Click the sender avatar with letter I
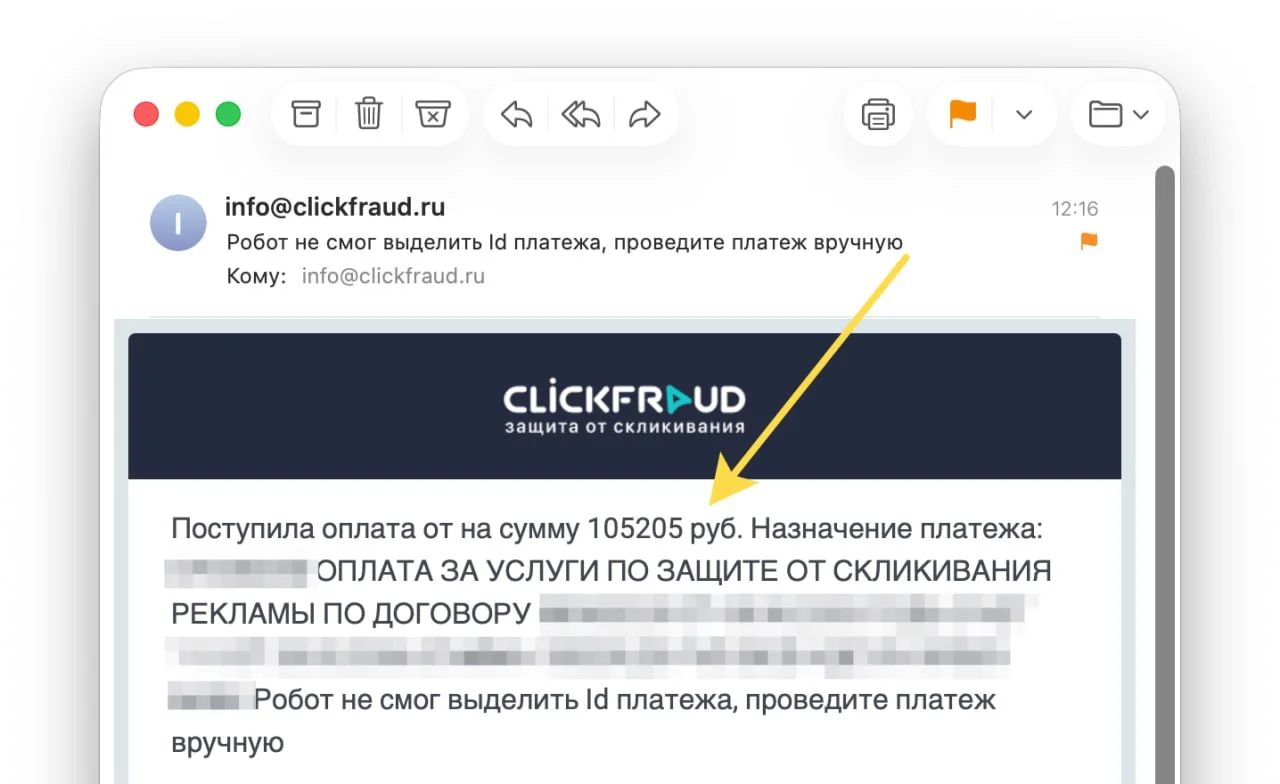Viewport: 1280px width, 784px height. 178,223
